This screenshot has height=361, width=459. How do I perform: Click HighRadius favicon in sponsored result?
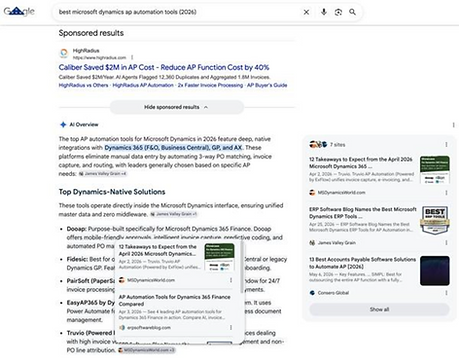[64, 53]
